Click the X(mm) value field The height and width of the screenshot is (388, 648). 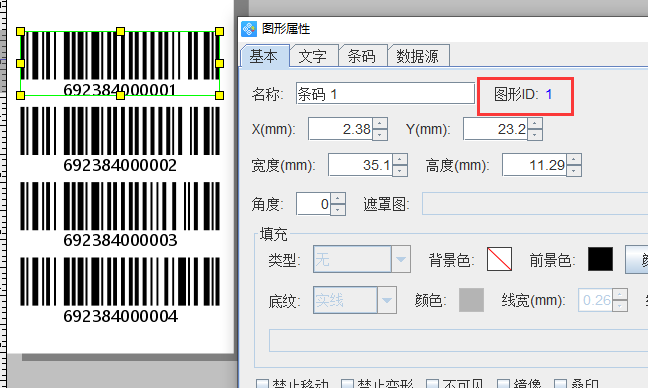pos(340,129)
